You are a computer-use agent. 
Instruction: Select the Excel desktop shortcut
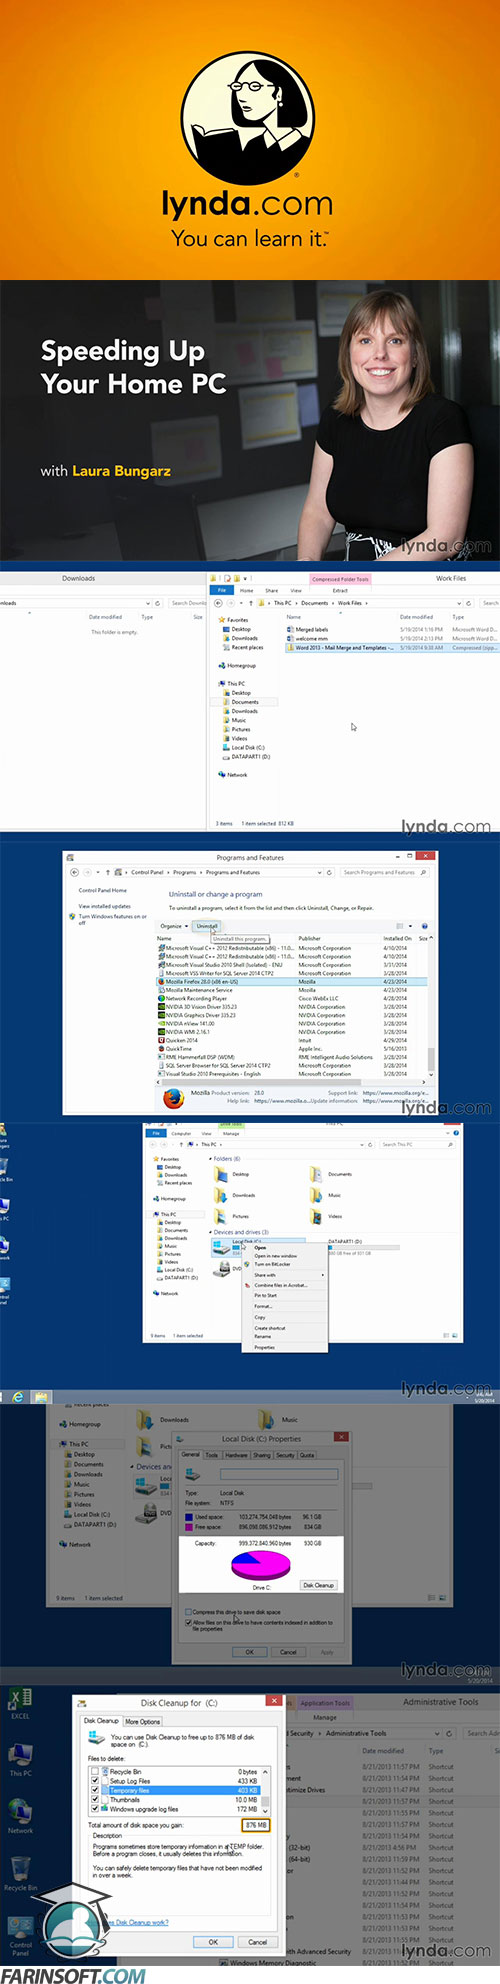[x=20, y=1702]
